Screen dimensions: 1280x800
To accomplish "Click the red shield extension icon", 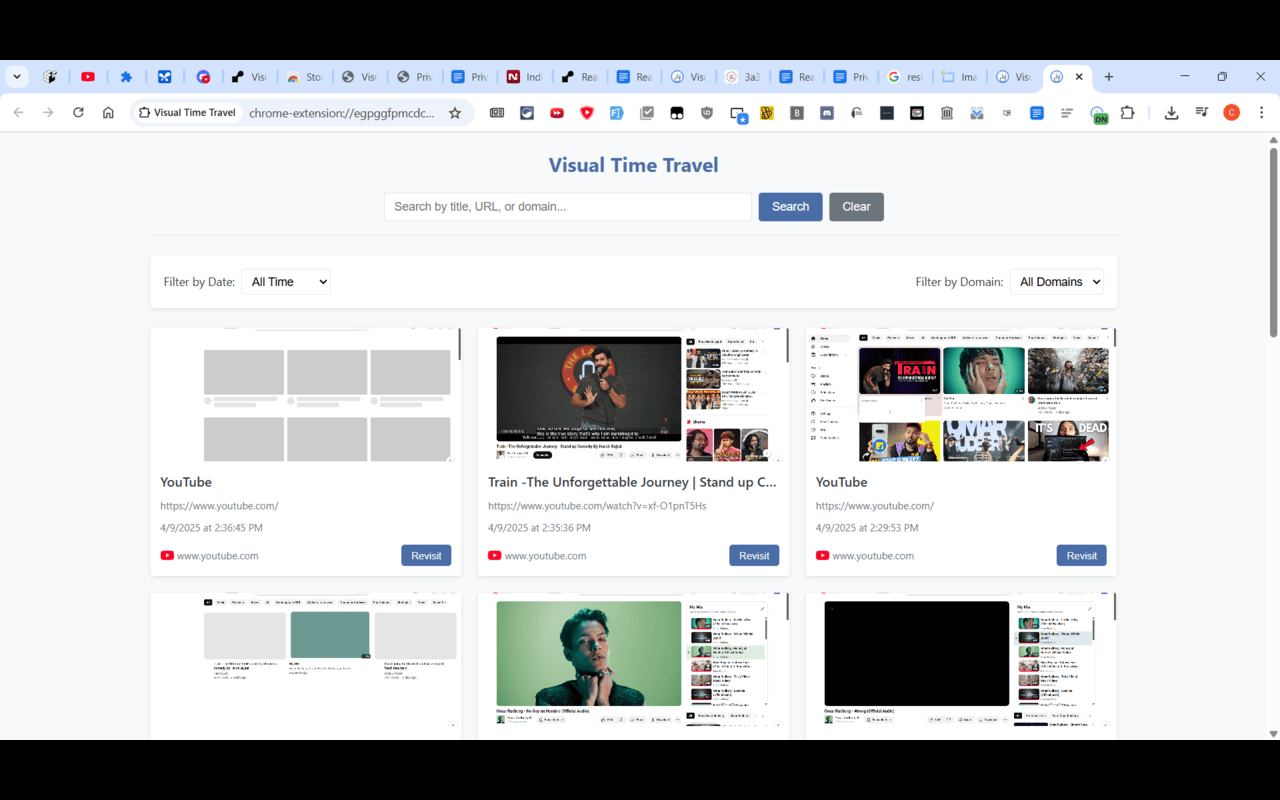I will click(x=587, y=113).
